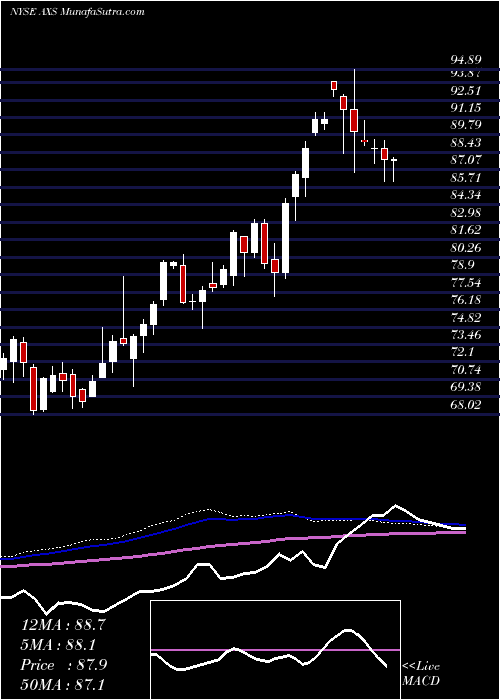Click the 12MA : 88.7 readout

[63, 625]
